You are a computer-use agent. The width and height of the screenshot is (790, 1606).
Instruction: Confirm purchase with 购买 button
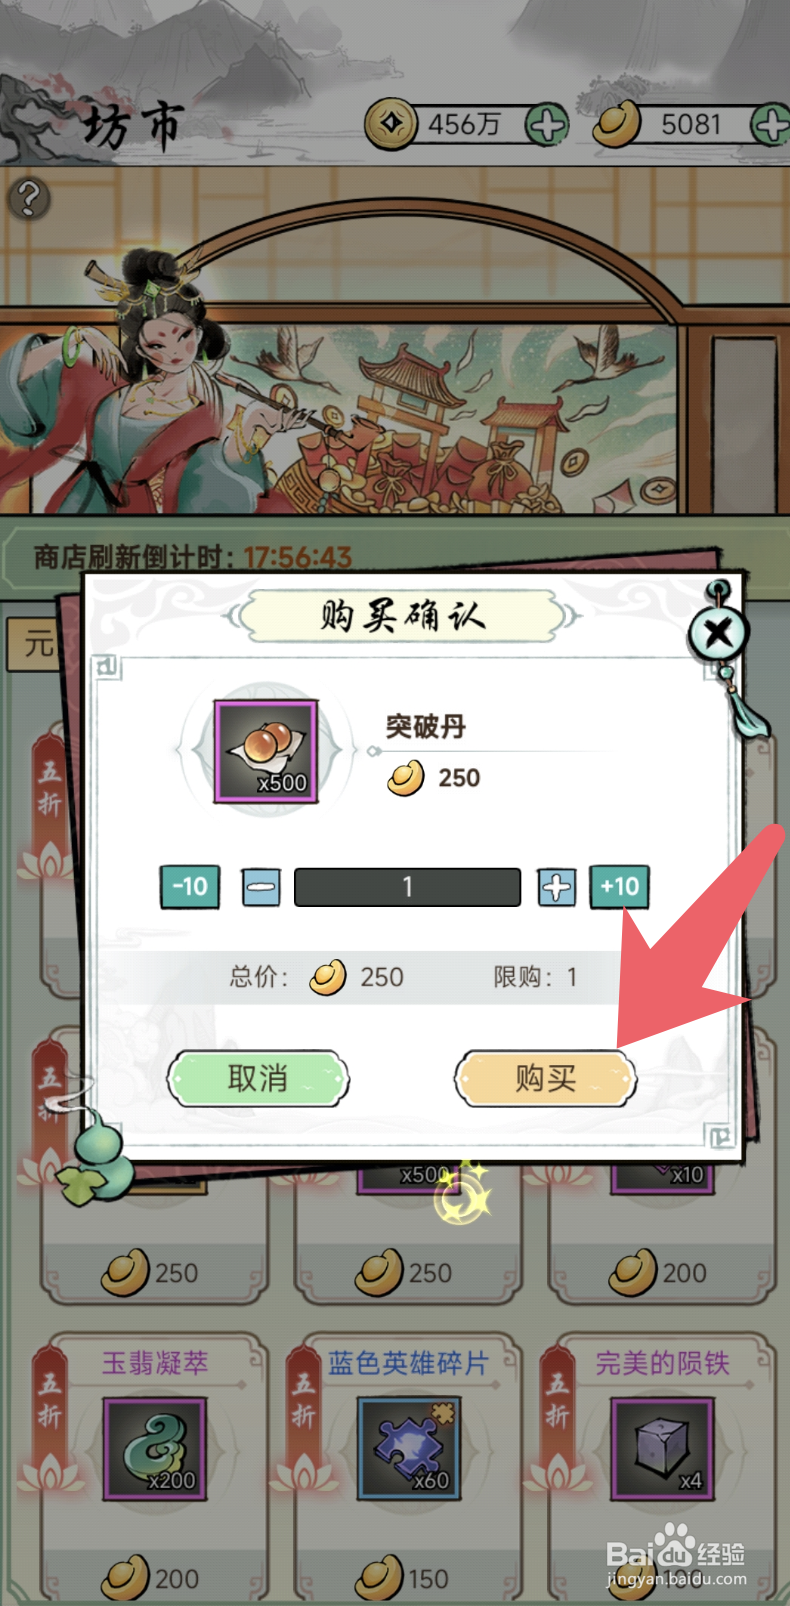[546, 1079]
